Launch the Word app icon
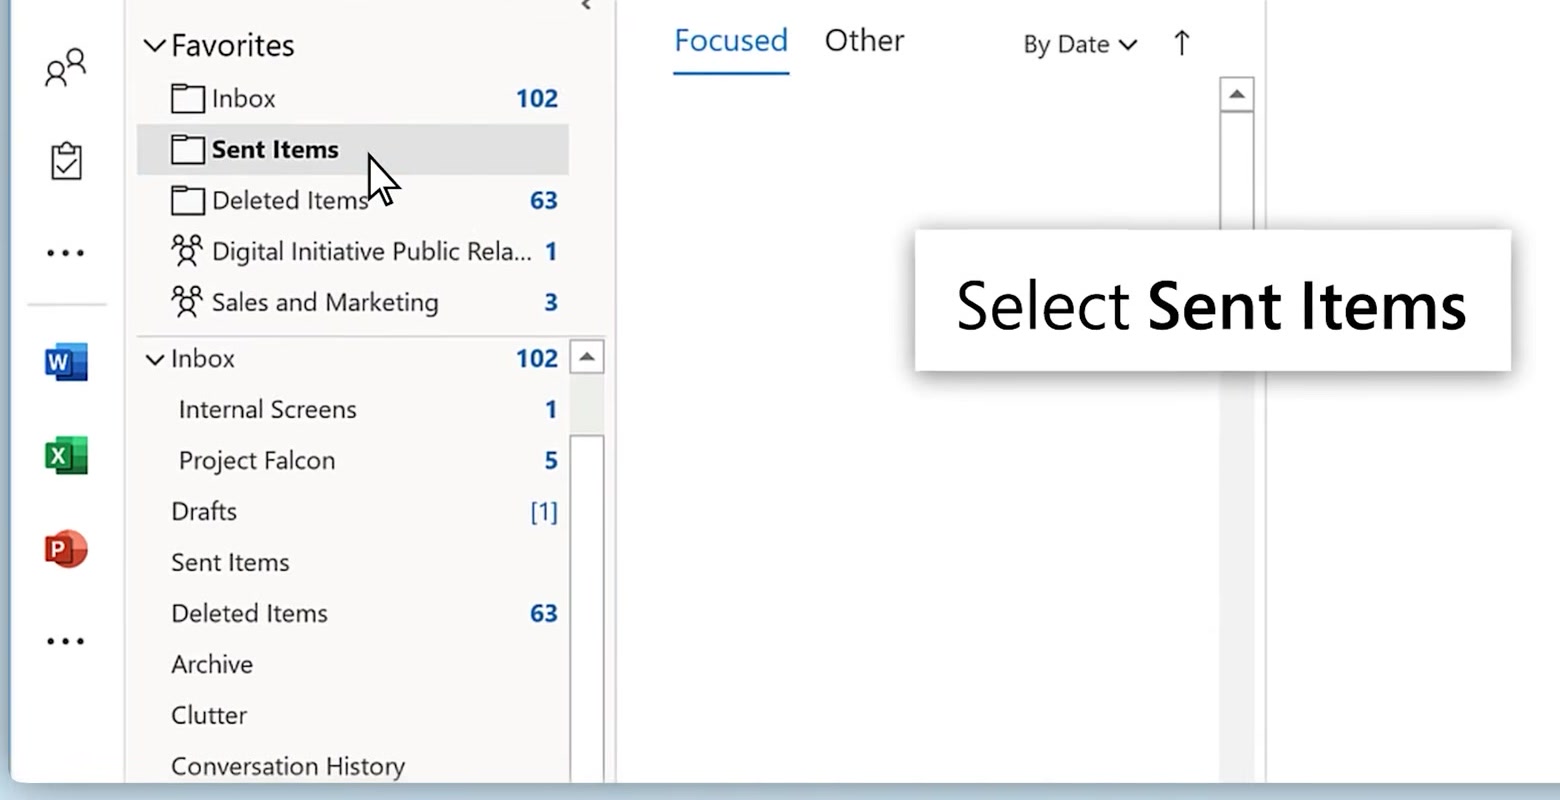The width and height of the screenshot is (1560, 800). click(66, 362)
